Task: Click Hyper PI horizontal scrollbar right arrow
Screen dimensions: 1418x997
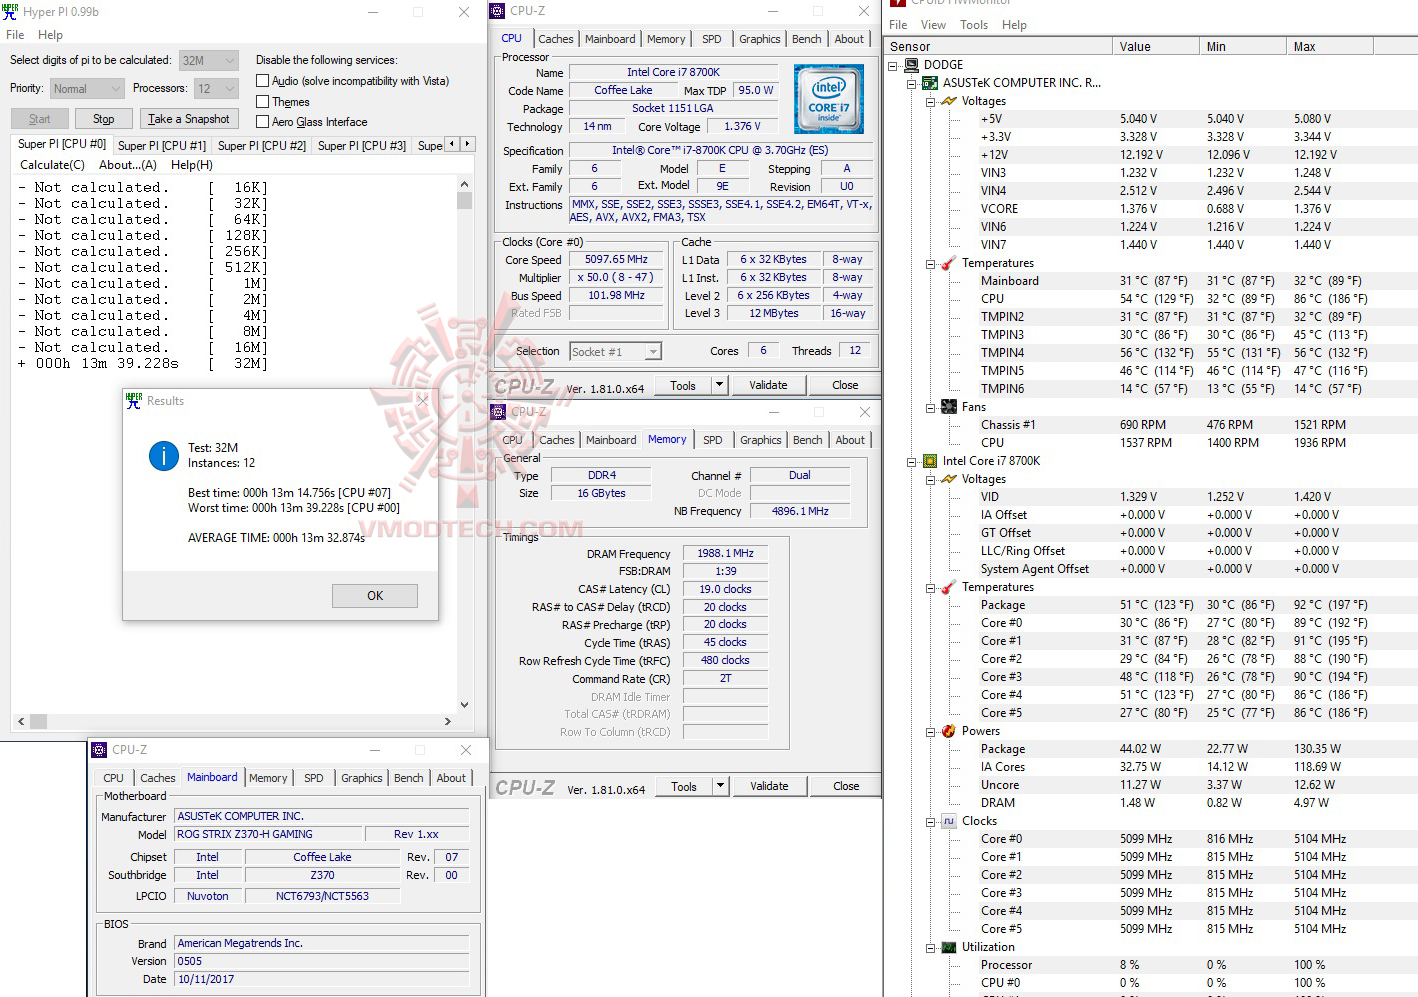Action: [x=447, y=721]
